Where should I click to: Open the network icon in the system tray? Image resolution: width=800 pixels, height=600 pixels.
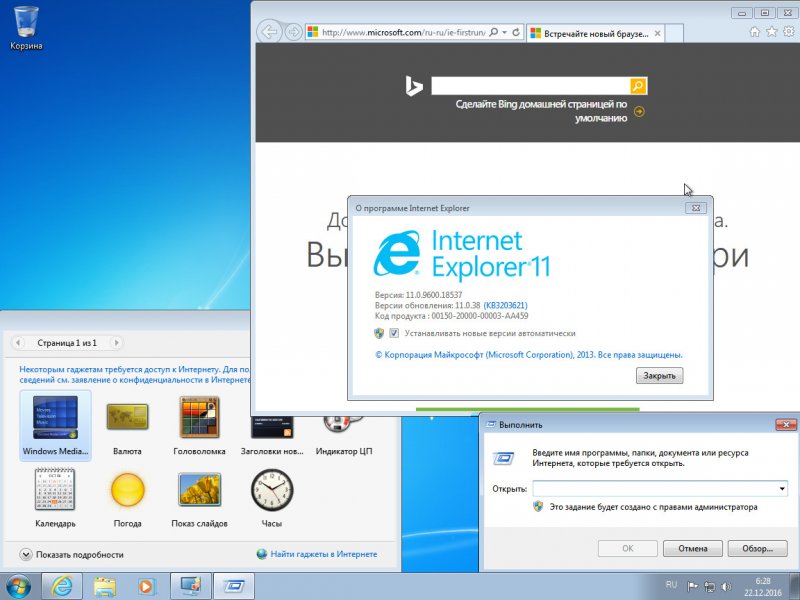point(709,587)
